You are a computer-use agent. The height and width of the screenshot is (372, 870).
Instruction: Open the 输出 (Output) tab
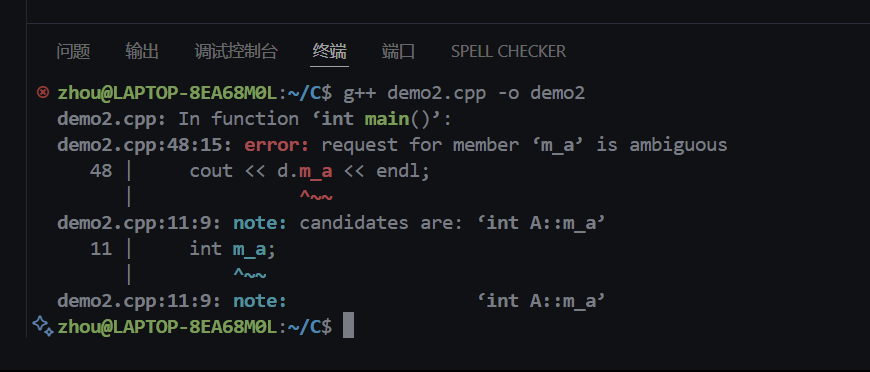[142, 52]
